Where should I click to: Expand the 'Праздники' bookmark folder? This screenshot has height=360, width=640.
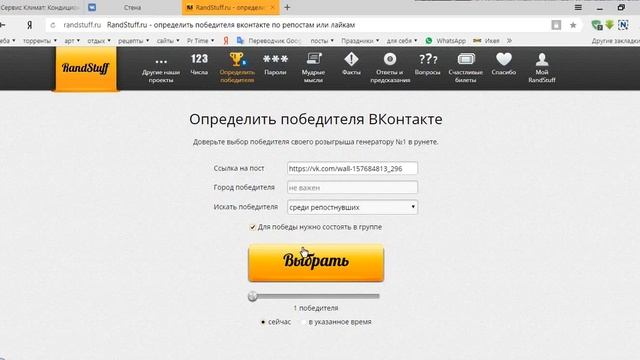tap(360, 41)
